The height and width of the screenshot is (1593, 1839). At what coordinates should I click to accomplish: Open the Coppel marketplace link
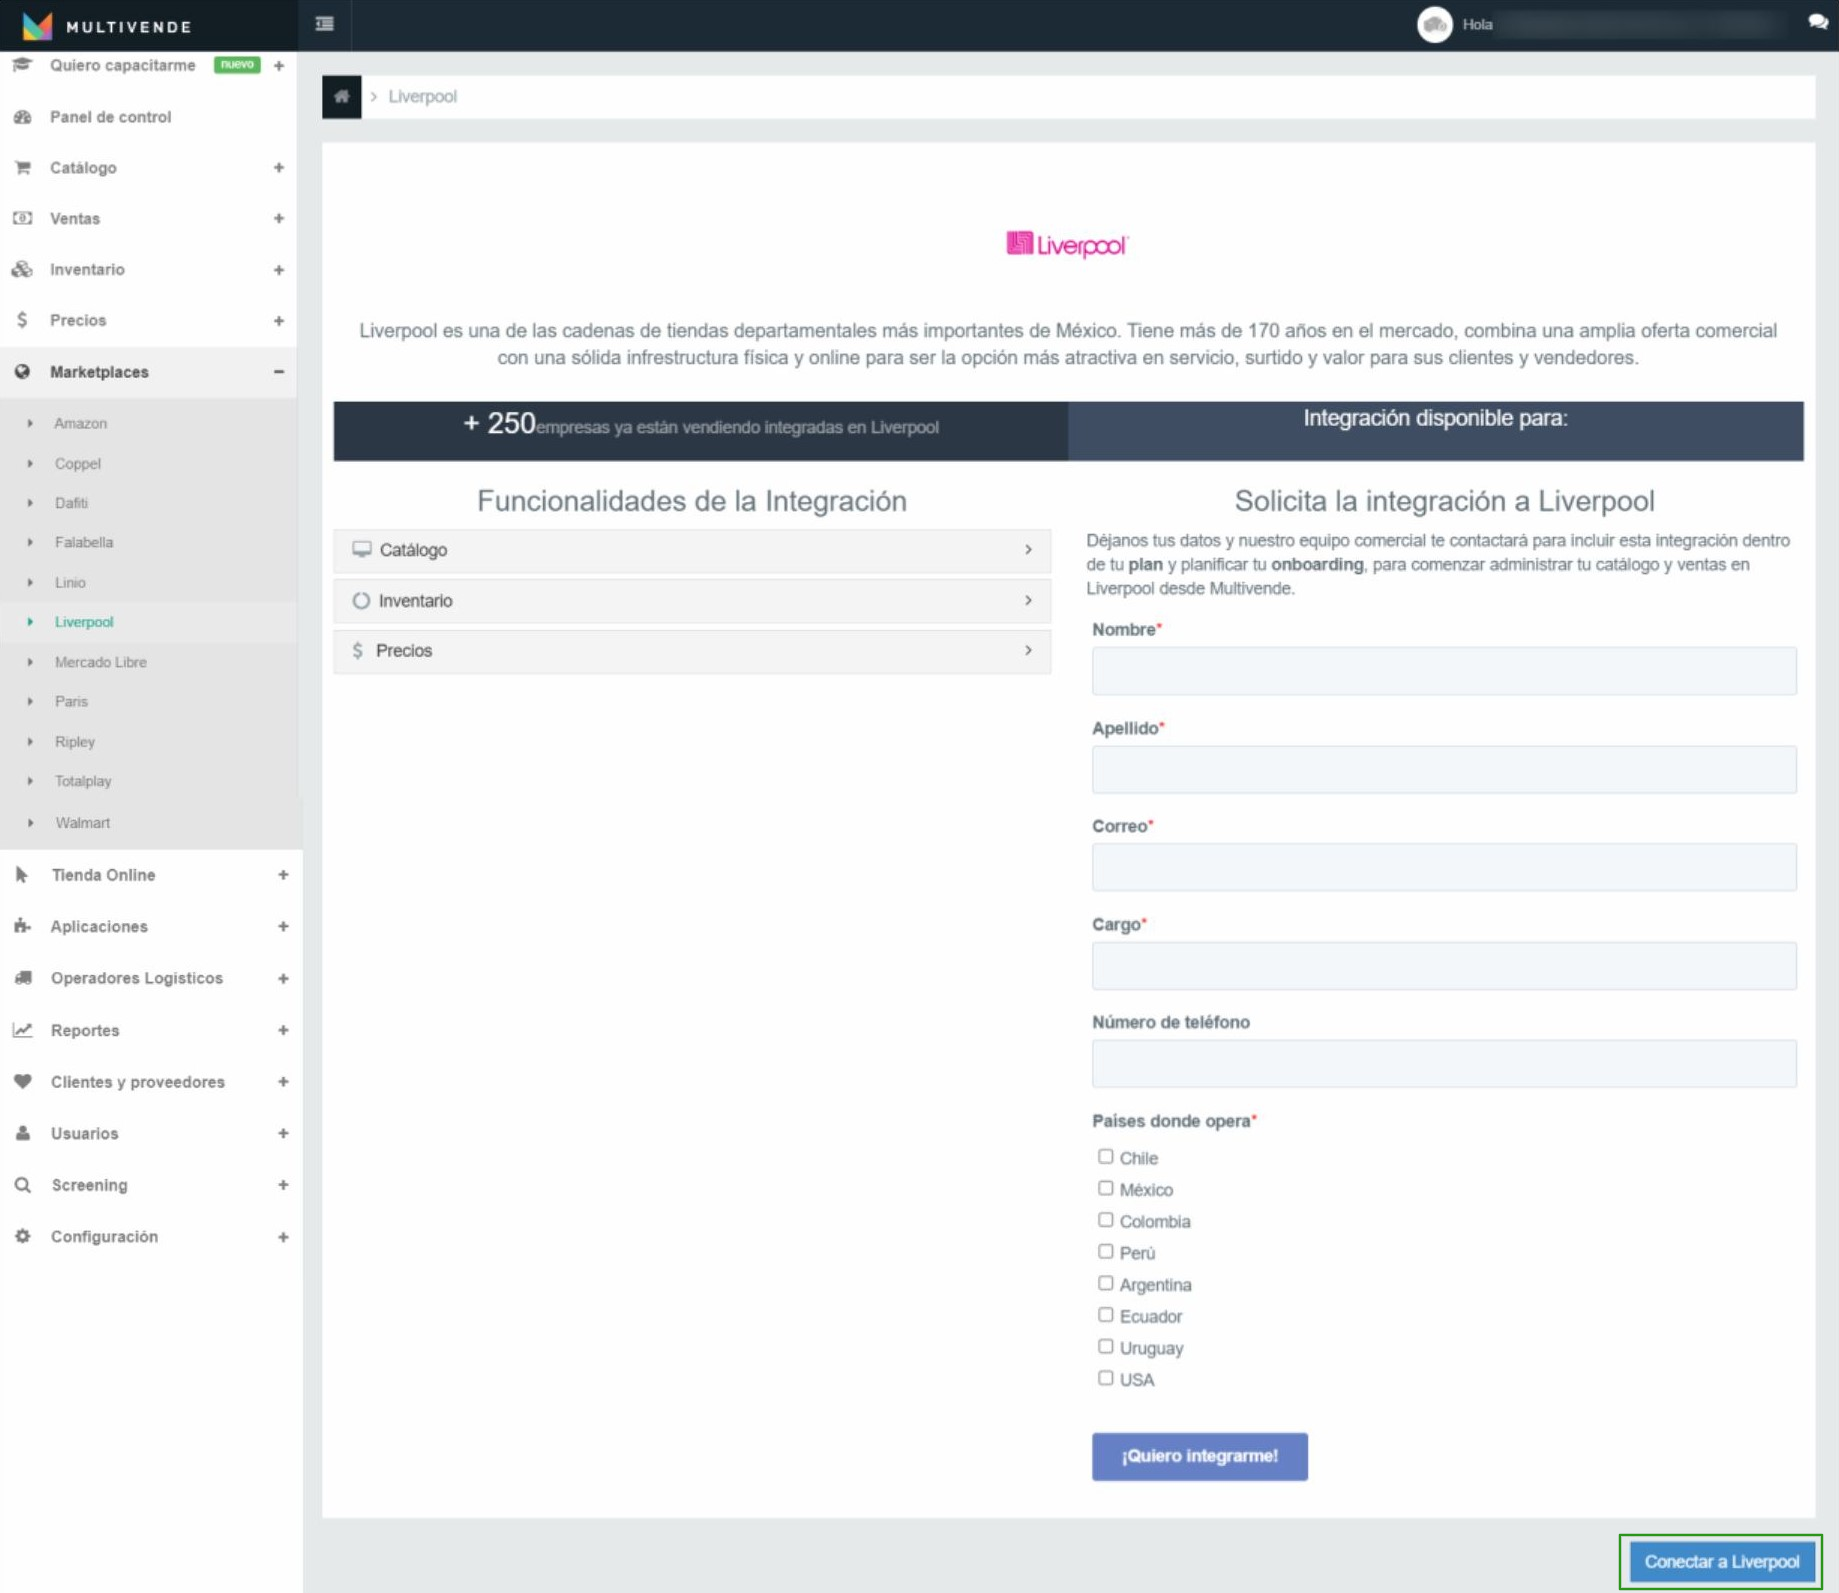78,464
